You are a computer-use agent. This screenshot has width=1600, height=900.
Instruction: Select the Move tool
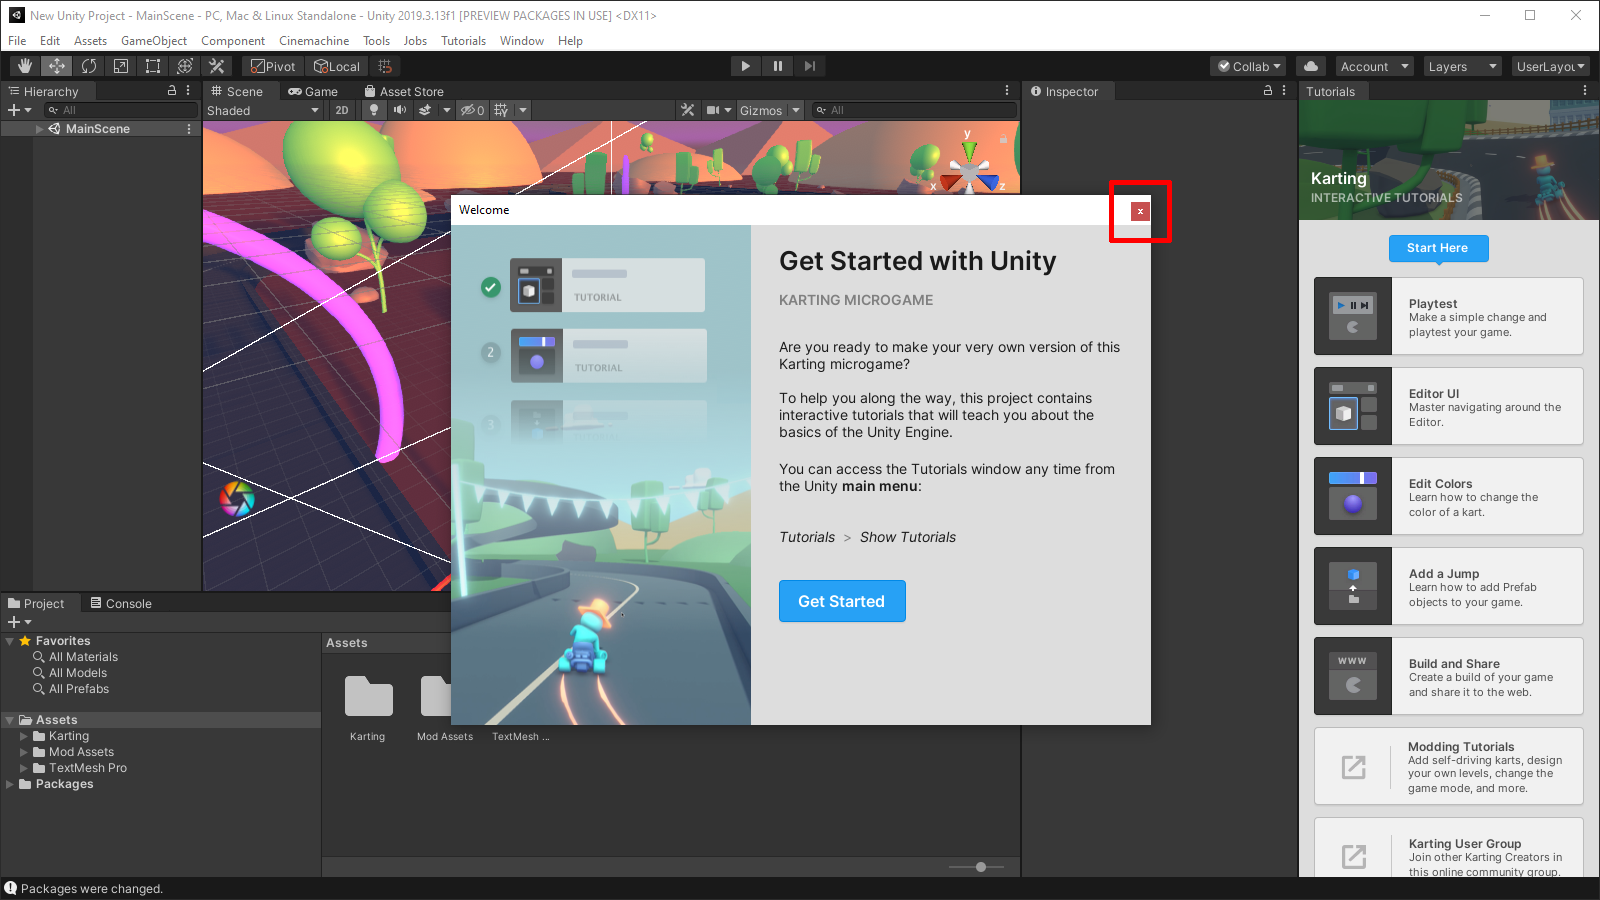[56, 65]
